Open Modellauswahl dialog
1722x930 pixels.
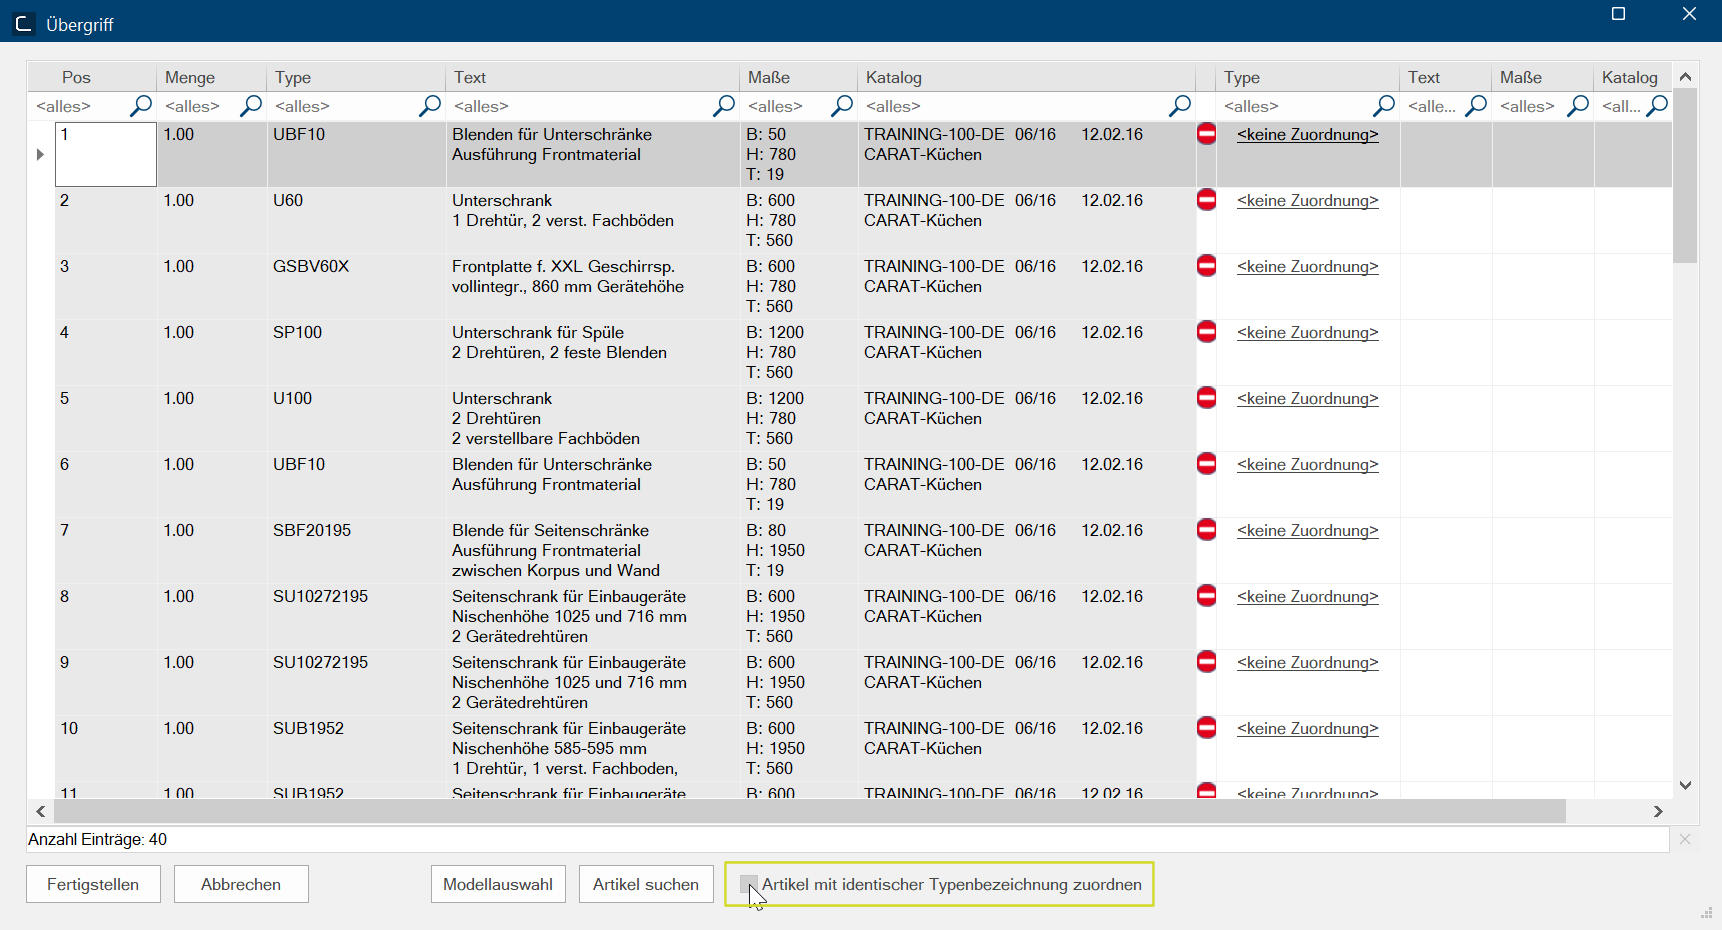coord(498,884)
